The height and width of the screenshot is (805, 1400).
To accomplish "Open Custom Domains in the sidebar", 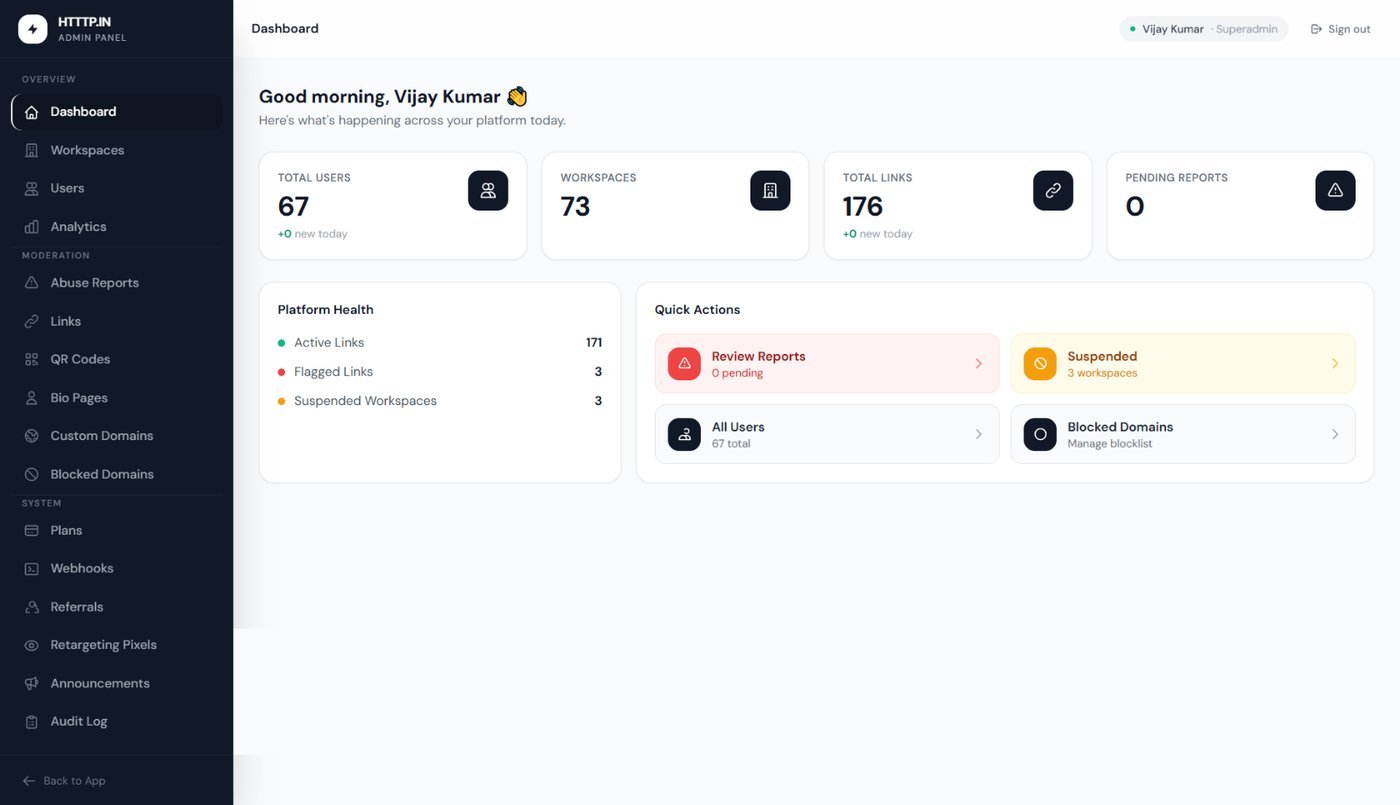I will 117,436.
